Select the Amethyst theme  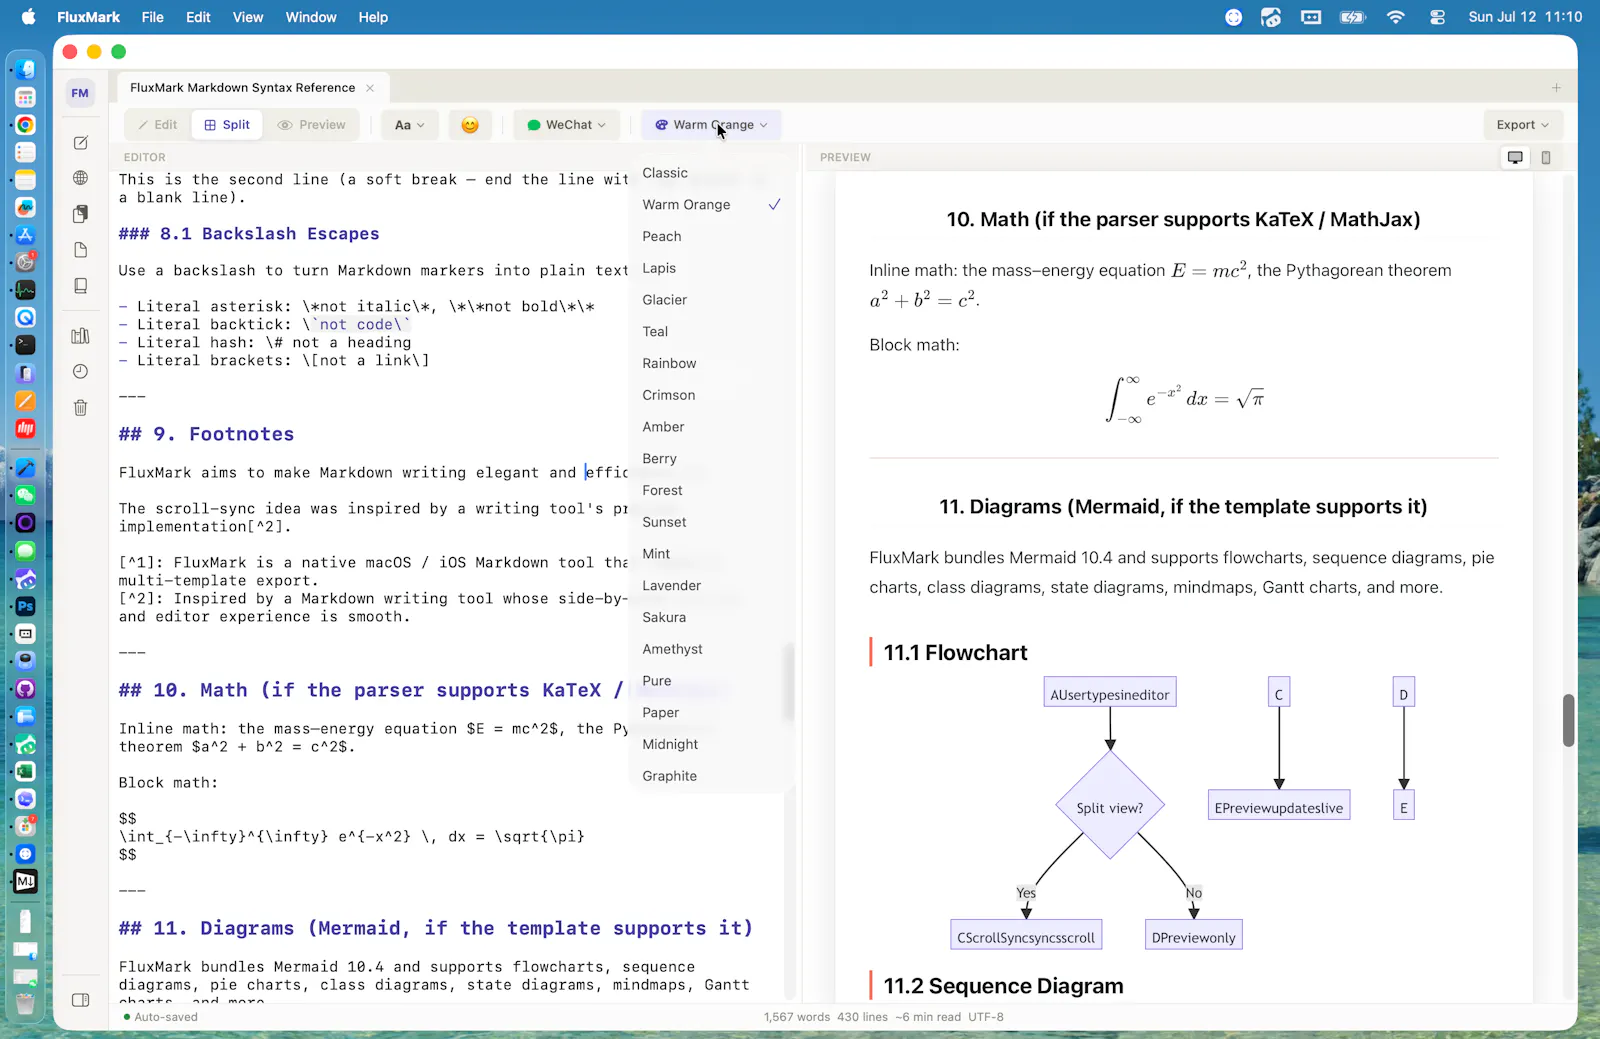pyautogui.click(x=712, y=649)
